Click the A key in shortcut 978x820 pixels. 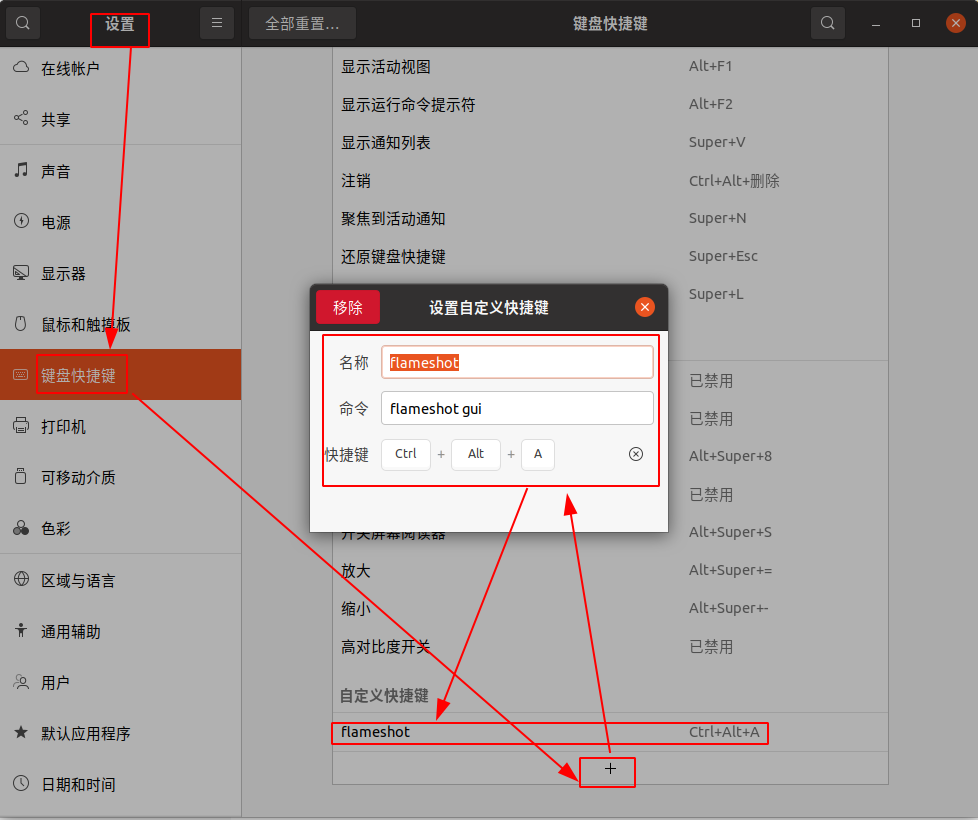point(538,454)
